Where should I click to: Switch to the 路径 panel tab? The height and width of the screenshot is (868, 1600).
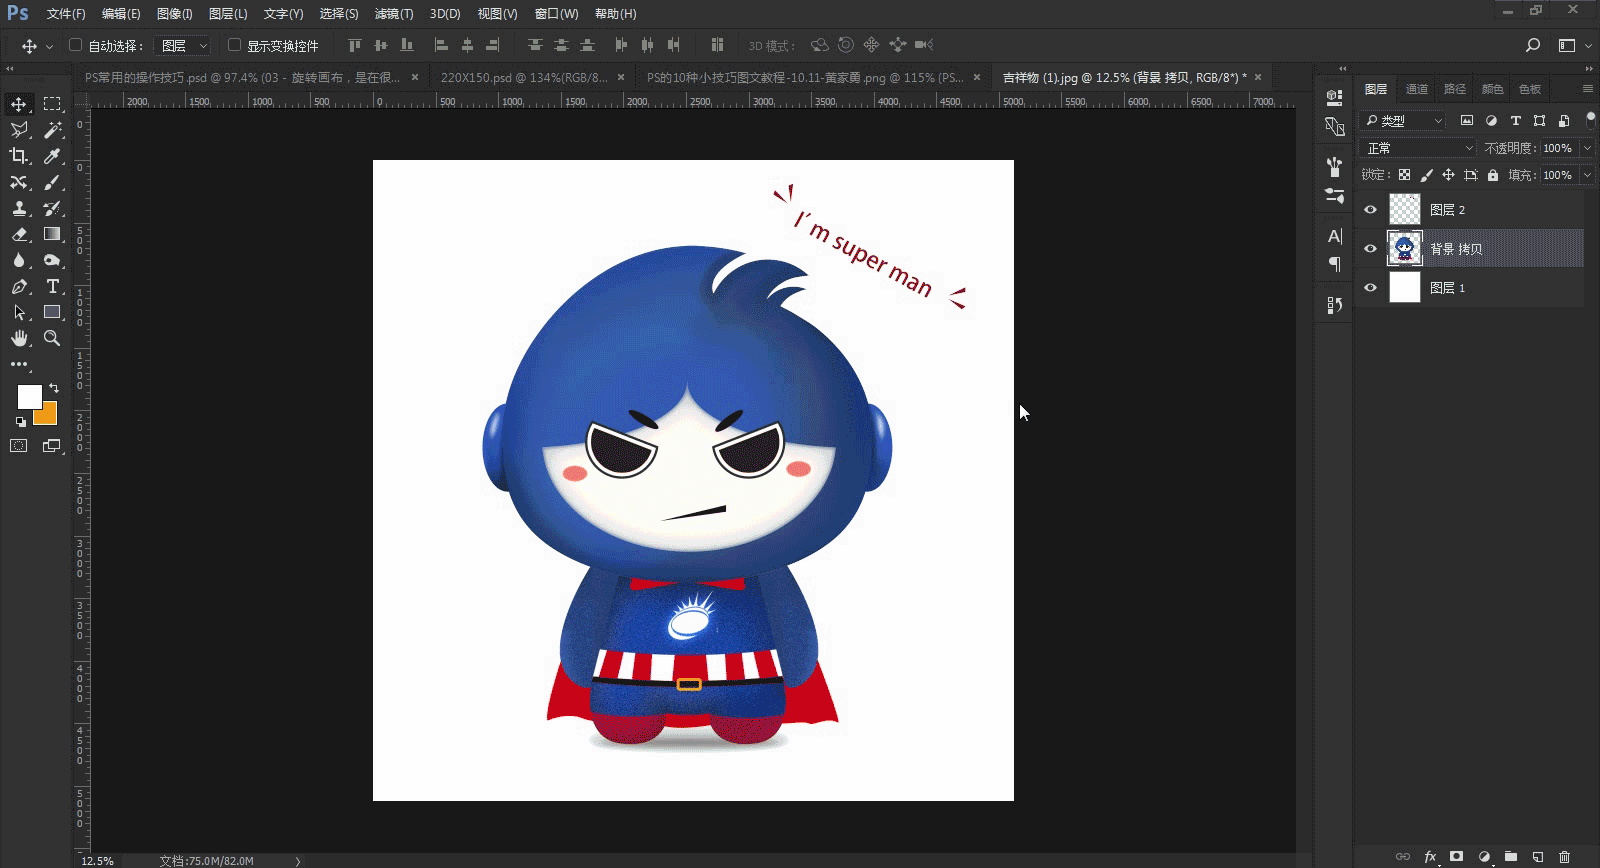[1455, 89]
